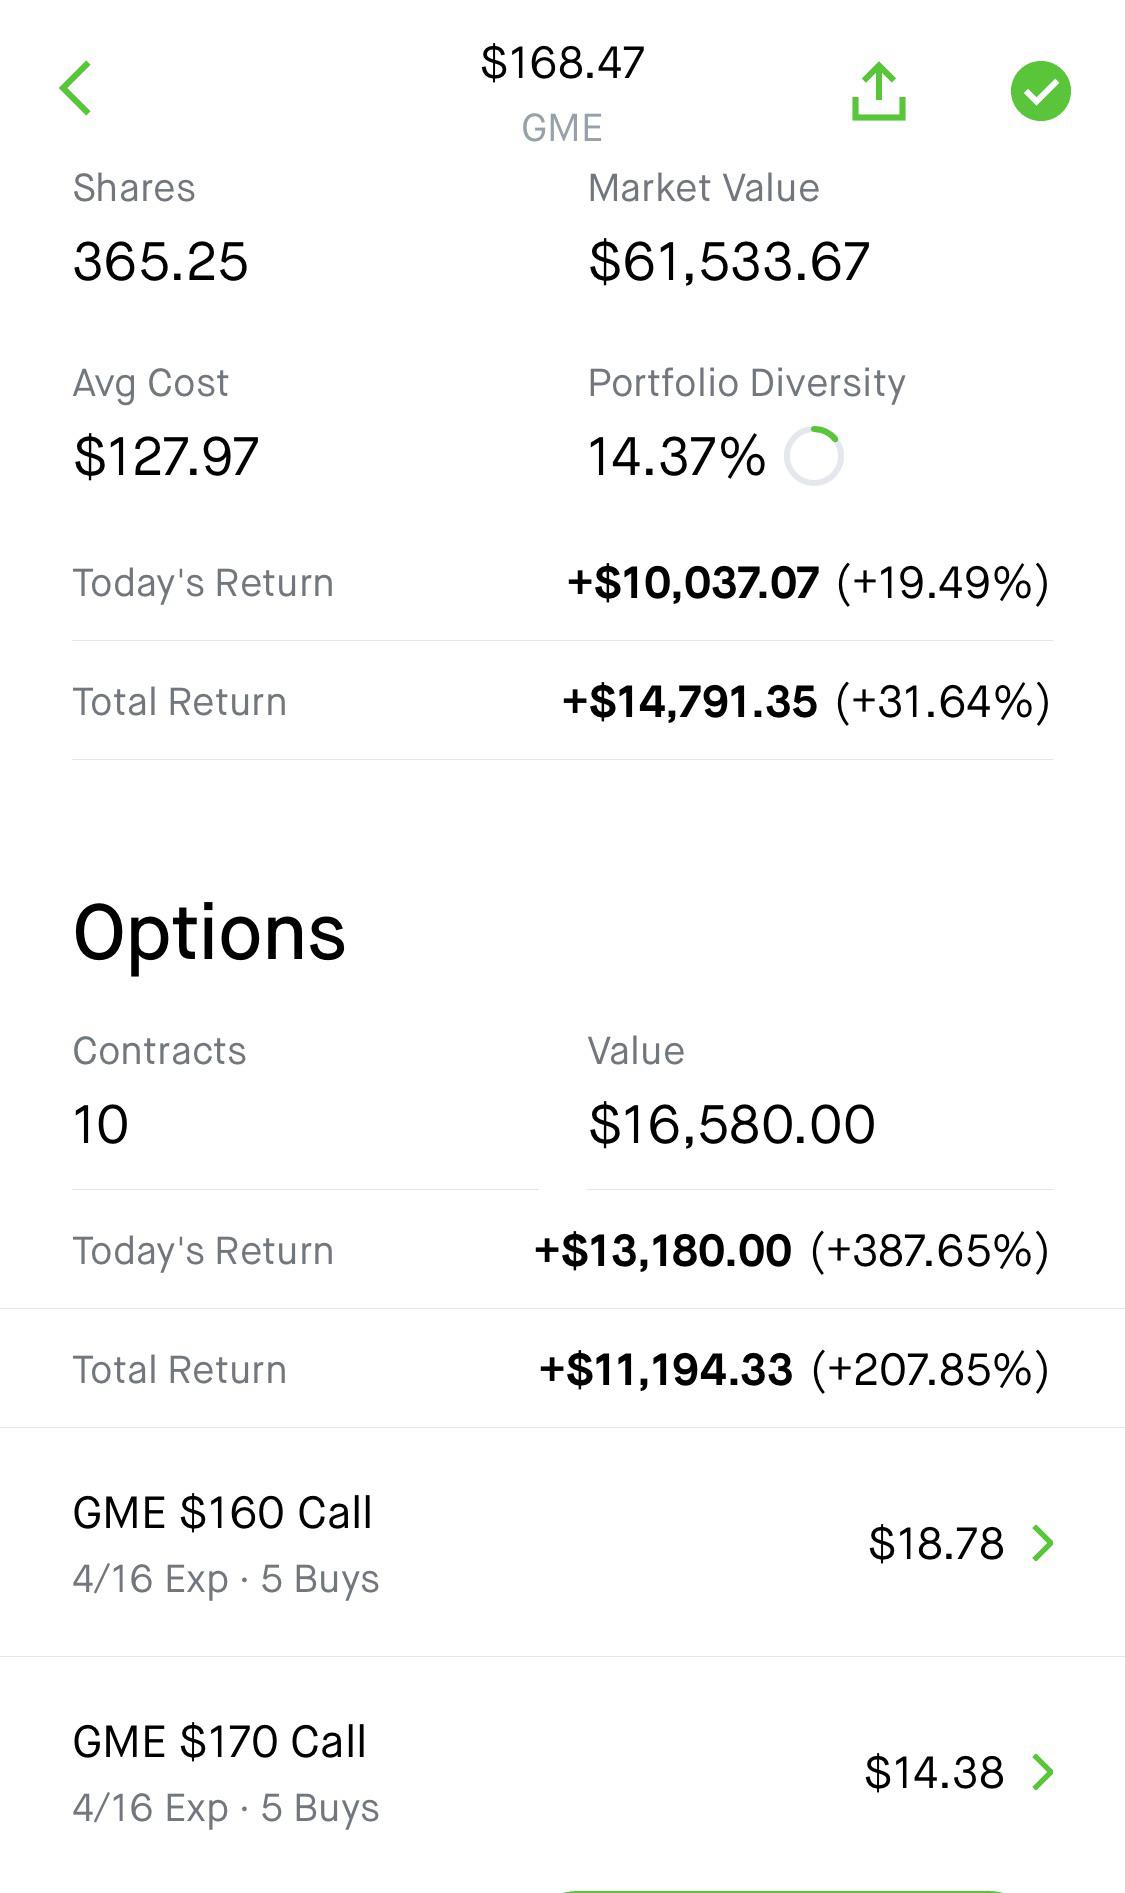Tap the green back arrow
The height and width of the screenshot is (1893, 1125).
click(76, 88)
